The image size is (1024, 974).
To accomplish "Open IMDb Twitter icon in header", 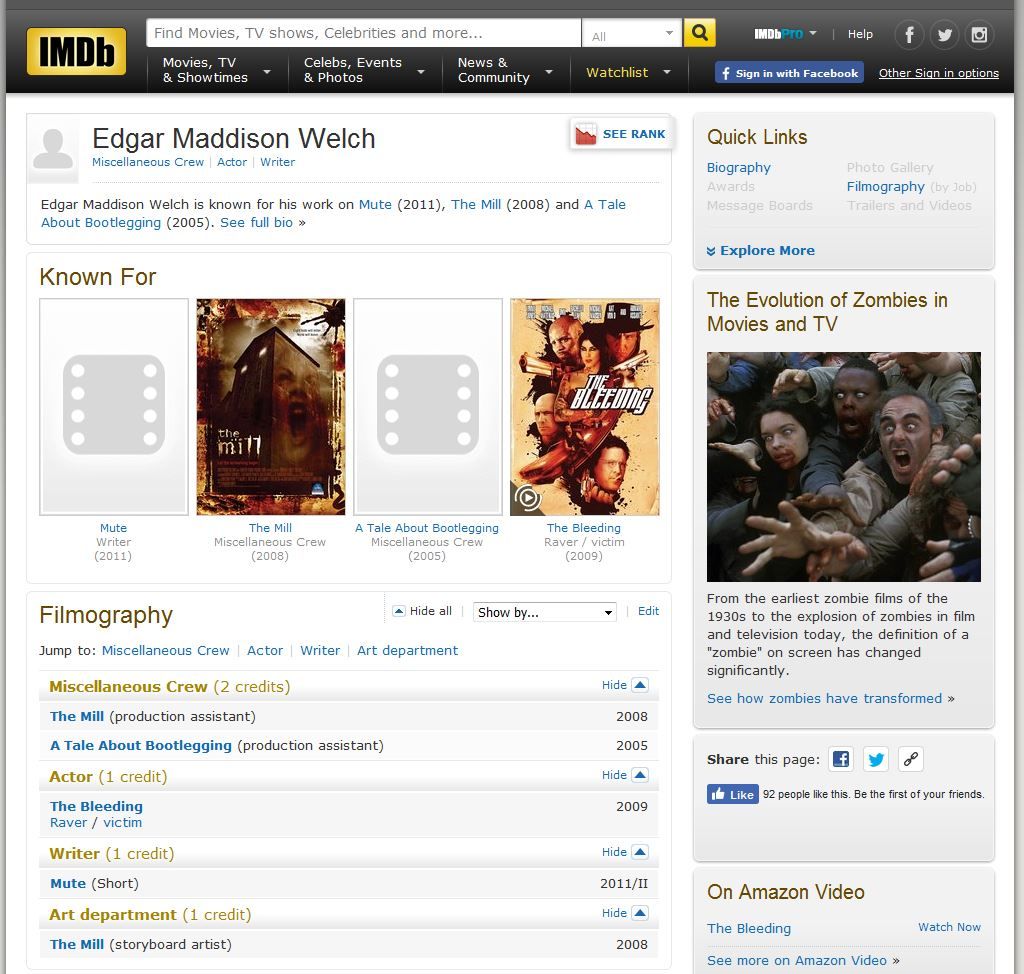I will (x=944, y=35).
